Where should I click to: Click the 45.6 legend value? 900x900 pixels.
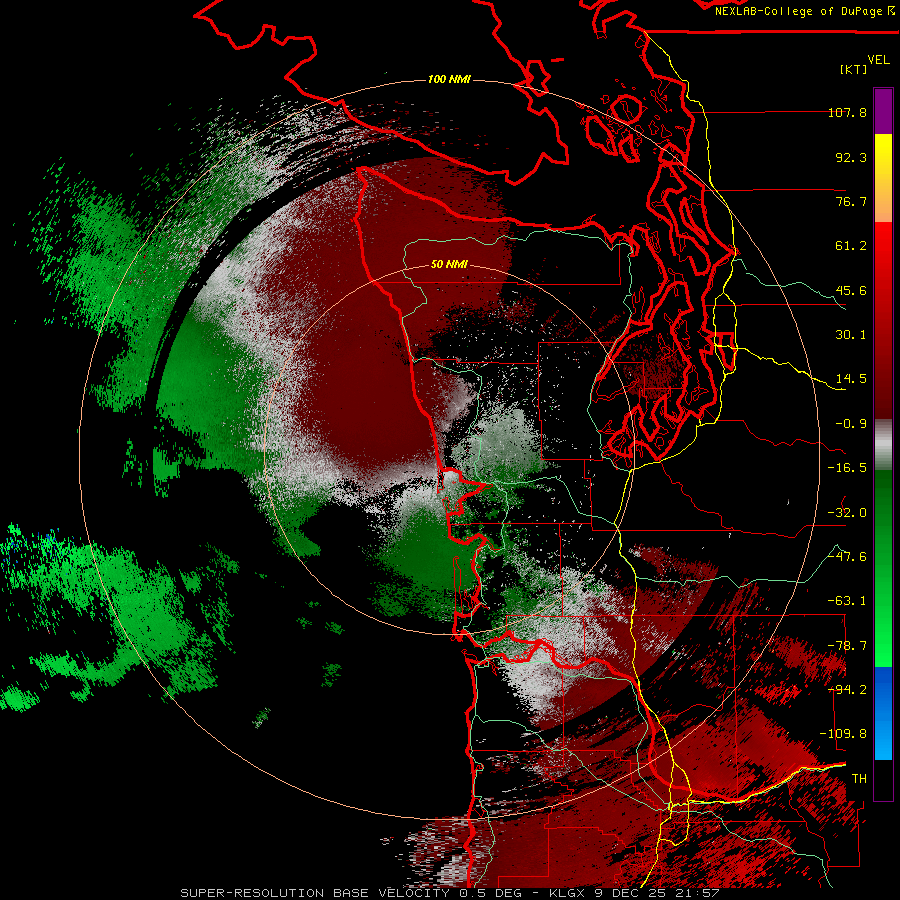tap(851, 290)
